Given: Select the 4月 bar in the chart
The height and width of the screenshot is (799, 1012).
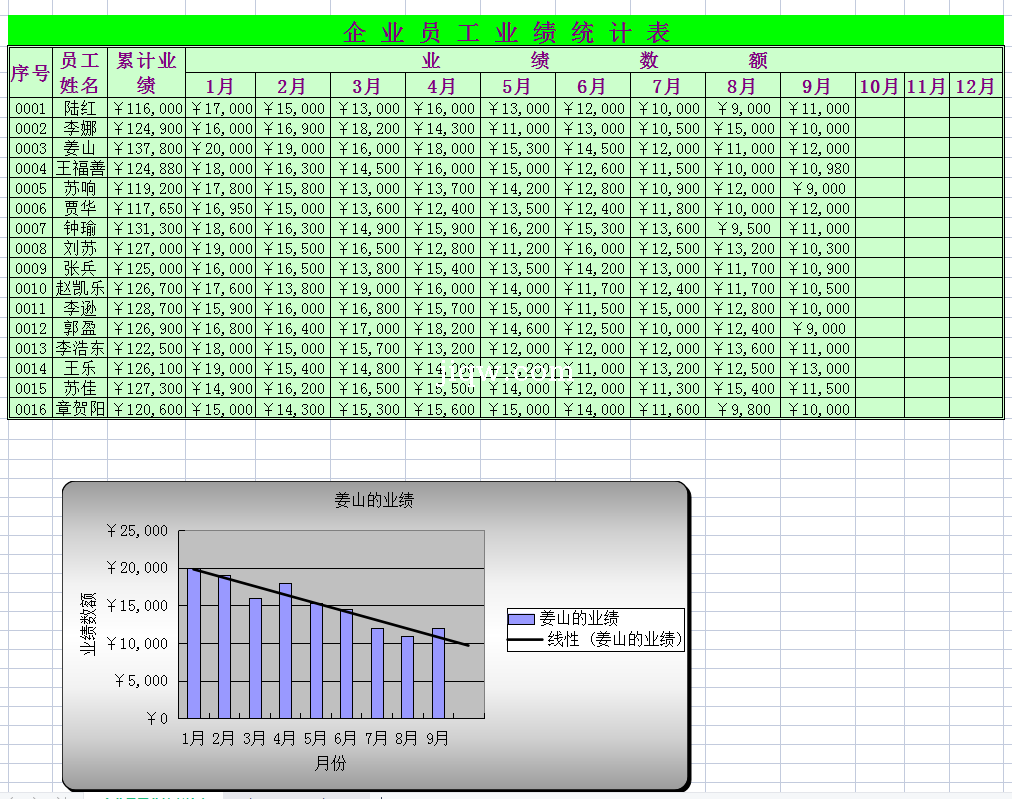Looking at the screenshot, I should (x=285, y=651).
